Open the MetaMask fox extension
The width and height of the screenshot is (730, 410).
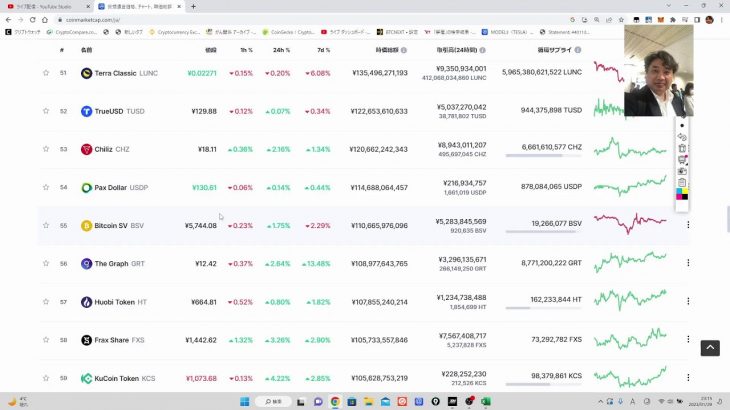(661, 20)
